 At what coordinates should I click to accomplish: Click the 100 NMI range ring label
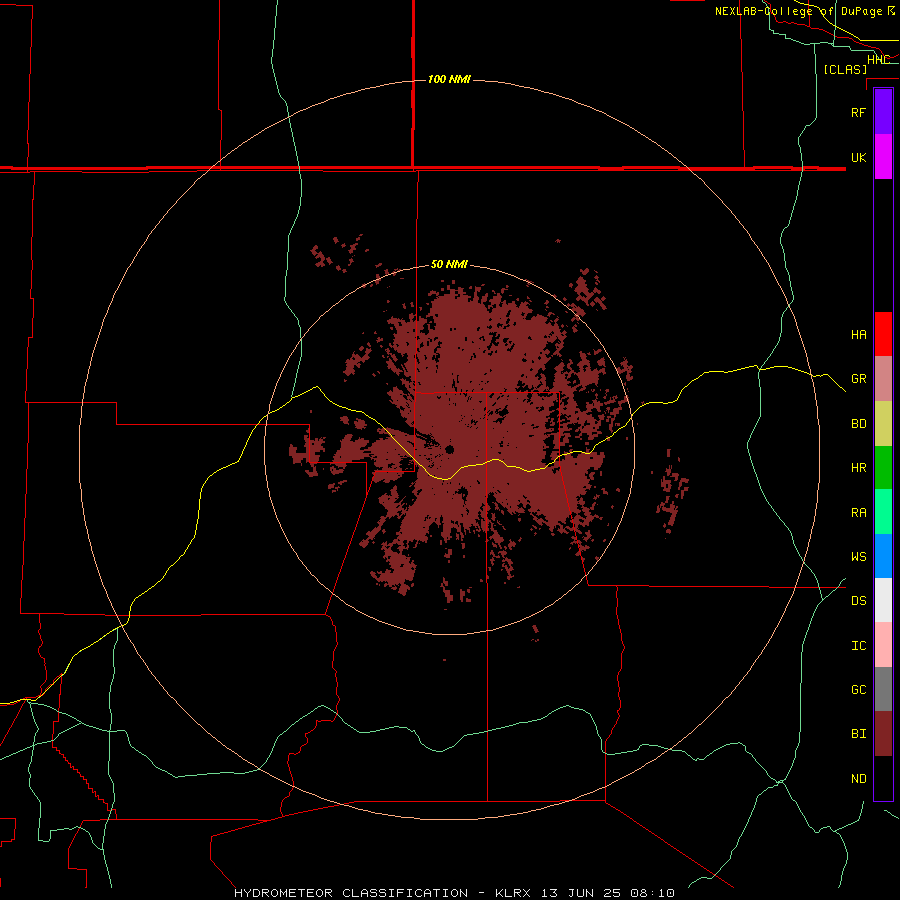(449, 79)
